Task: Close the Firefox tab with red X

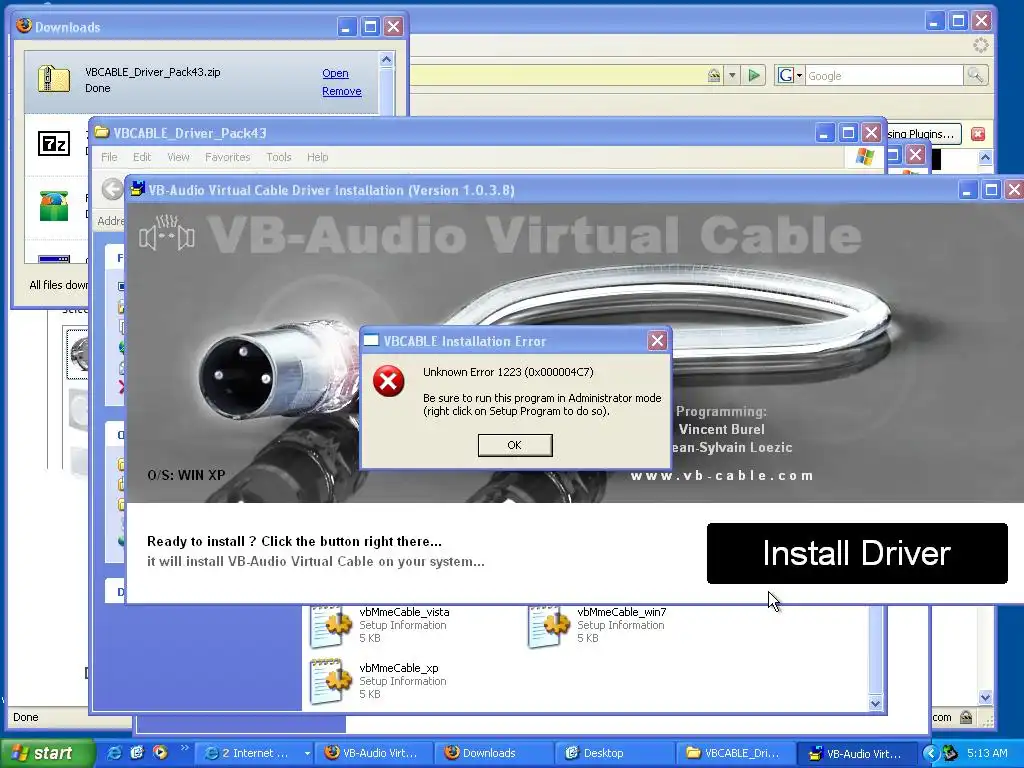Action: (978, 134)
